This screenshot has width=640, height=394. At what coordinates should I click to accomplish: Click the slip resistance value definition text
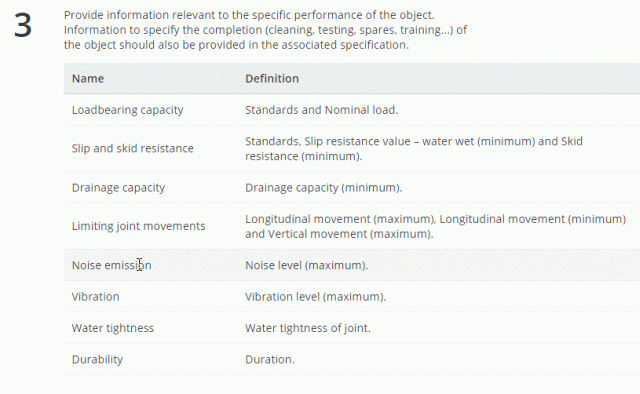pos(414,149)
